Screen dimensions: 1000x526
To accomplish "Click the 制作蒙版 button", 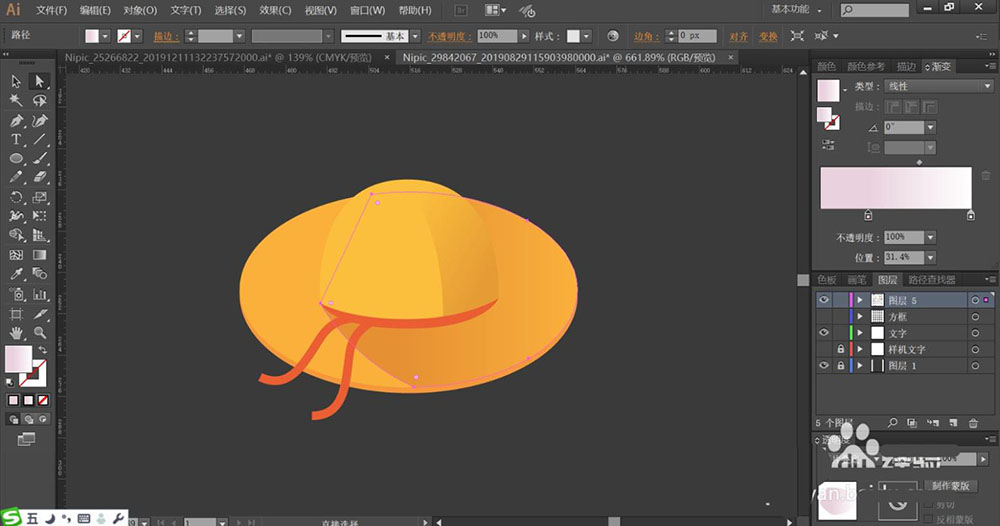I will tap(949, 485).
